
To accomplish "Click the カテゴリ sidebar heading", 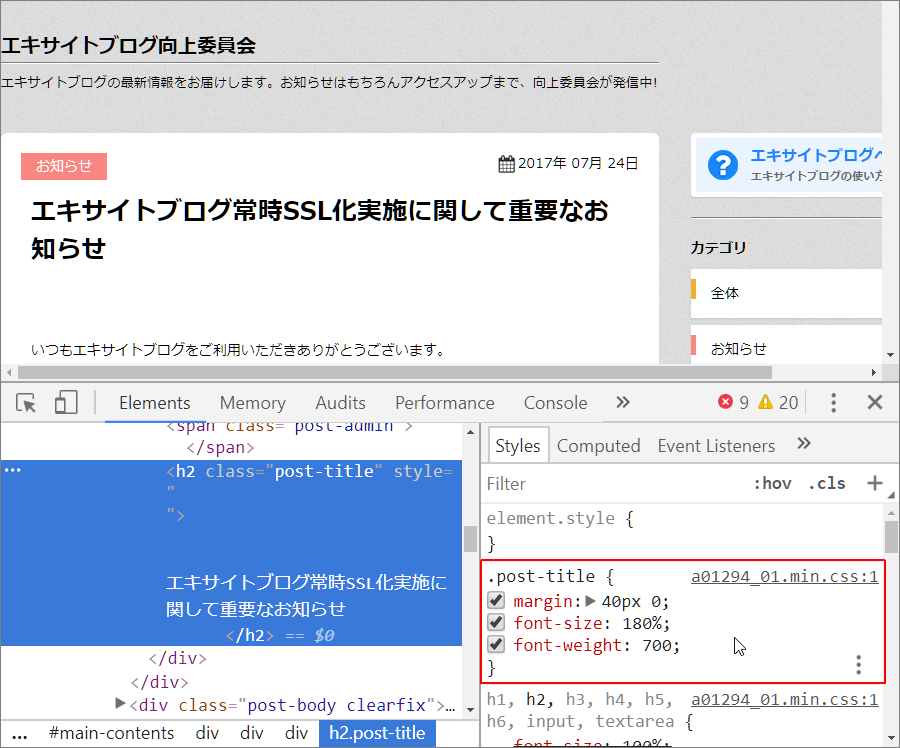I will click(x=718, y=247).
